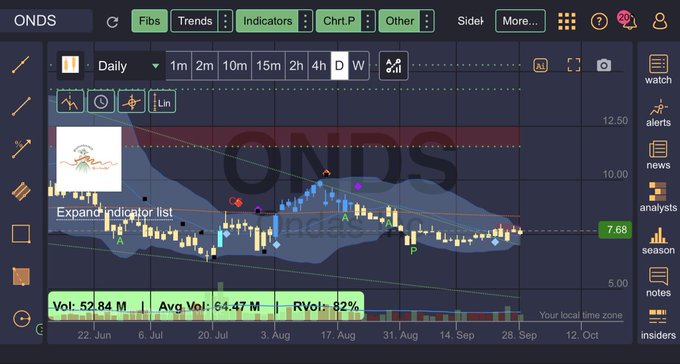This screenshot has width=680, height=364.
Task: Open the alerts panel
Action: [x=658, y=113]
